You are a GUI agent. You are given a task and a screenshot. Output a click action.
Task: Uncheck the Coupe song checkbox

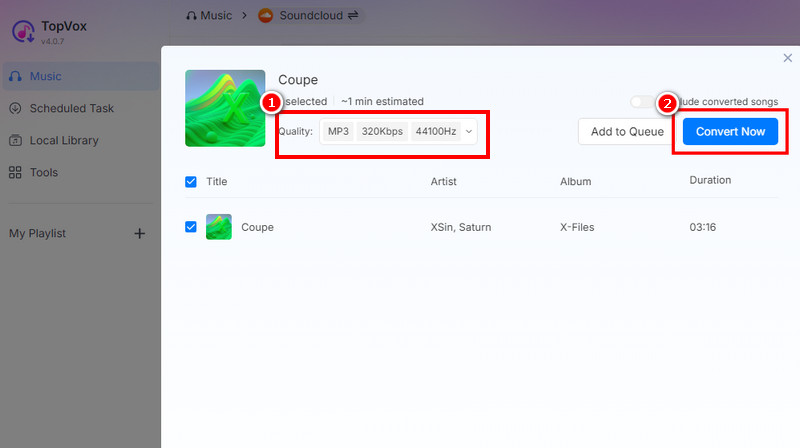tap(191, 227)
